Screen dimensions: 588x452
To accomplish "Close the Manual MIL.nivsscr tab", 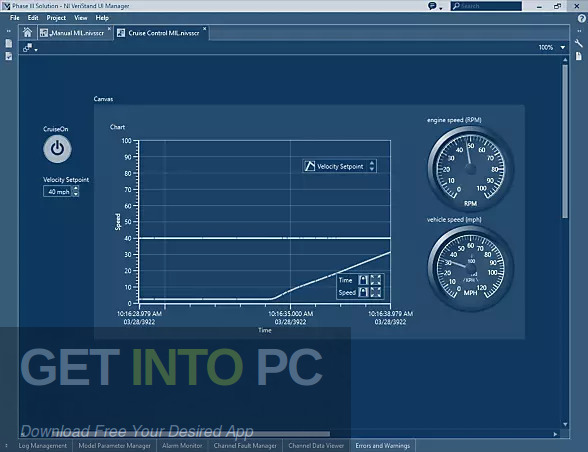I will point(109,29).
